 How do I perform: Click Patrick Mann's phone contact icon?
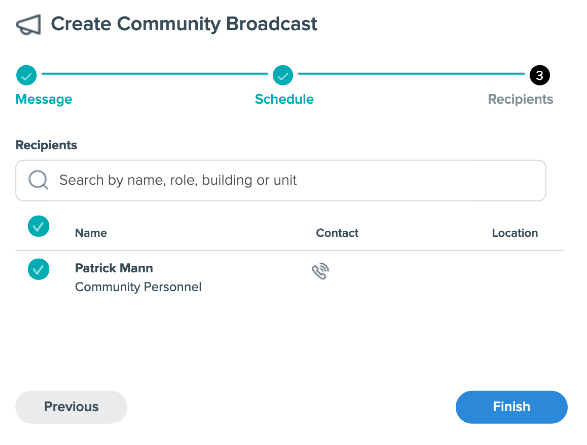[x=320, y=271]
